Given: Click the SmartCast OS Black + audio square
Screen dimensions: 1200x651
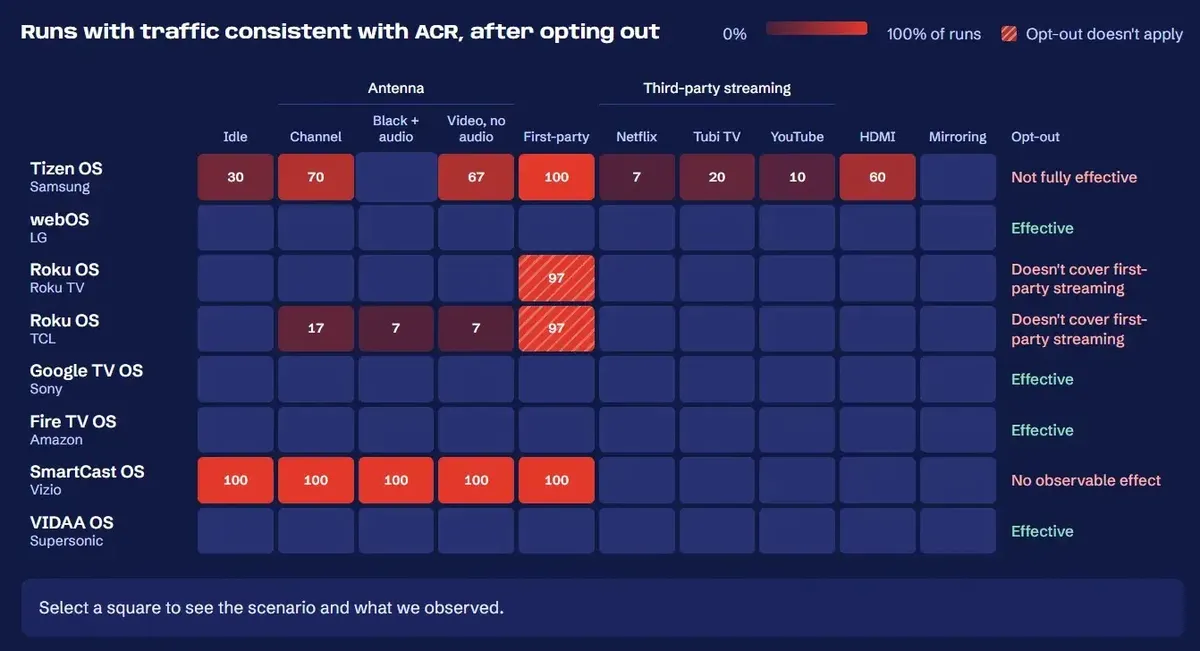Looking at the screenshot, I should tap(396, 480).
